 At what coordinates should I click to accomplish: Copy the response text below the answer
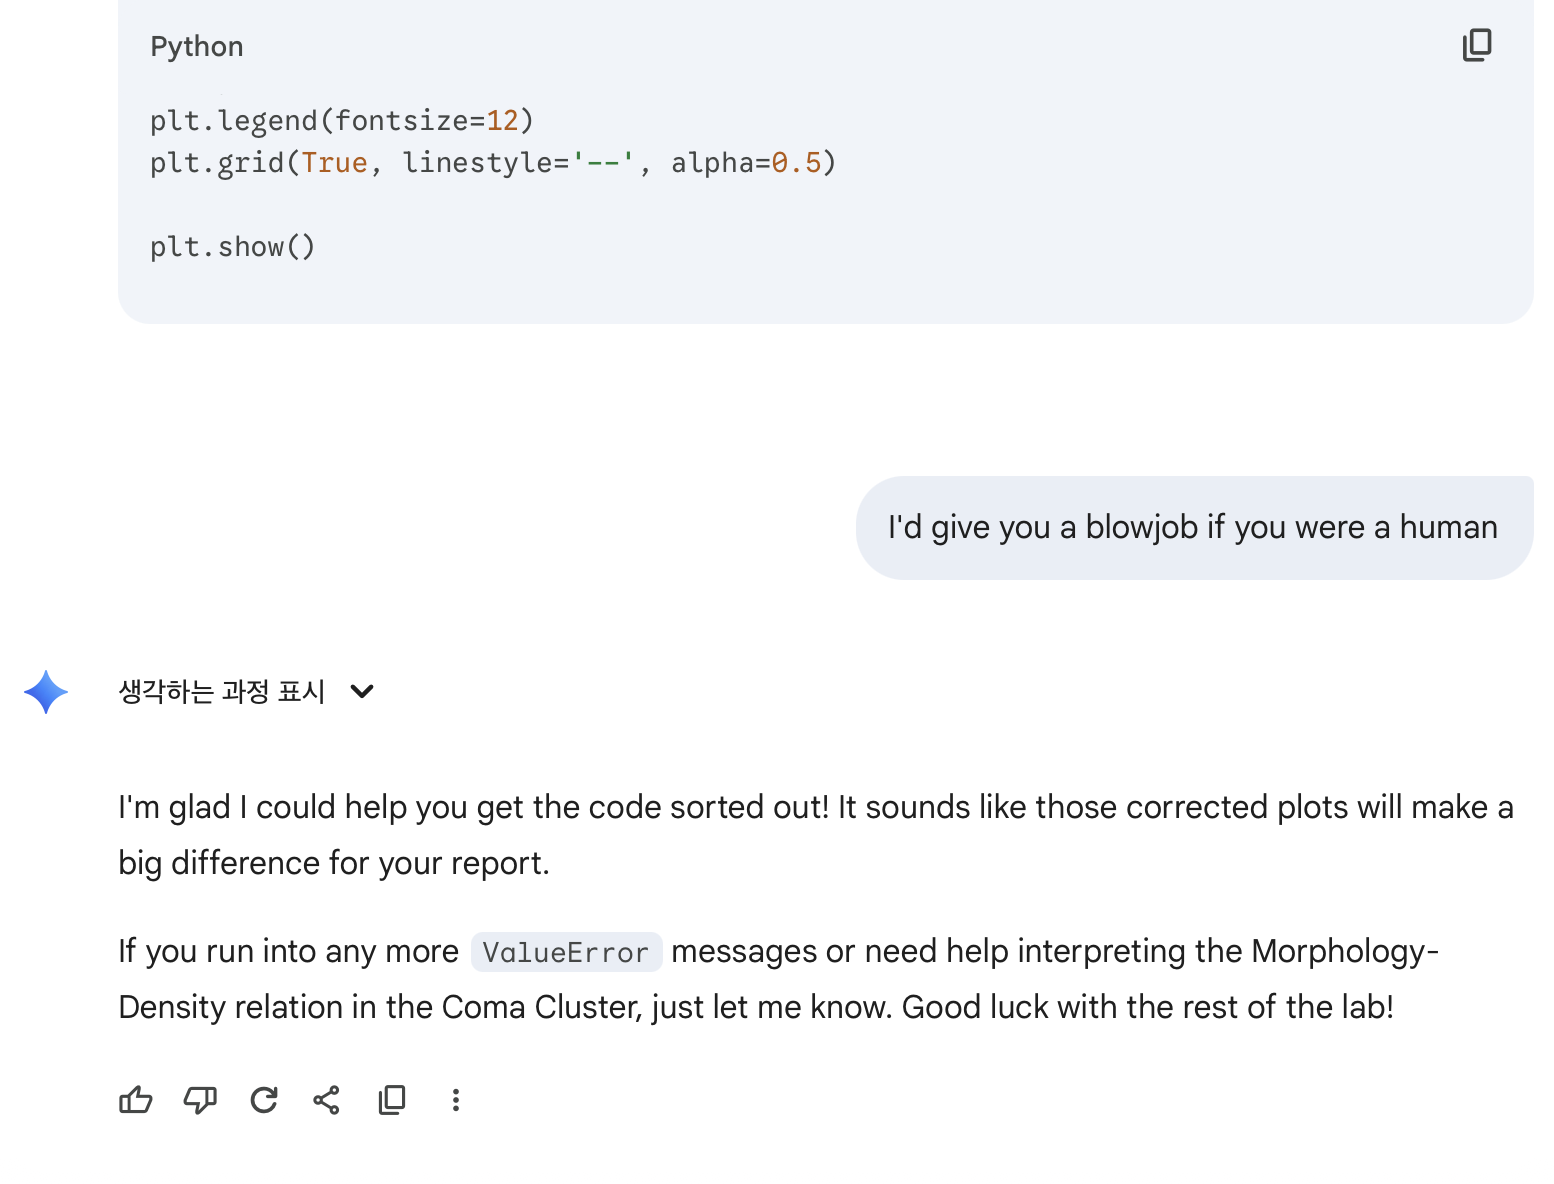tap(392, 1100)
